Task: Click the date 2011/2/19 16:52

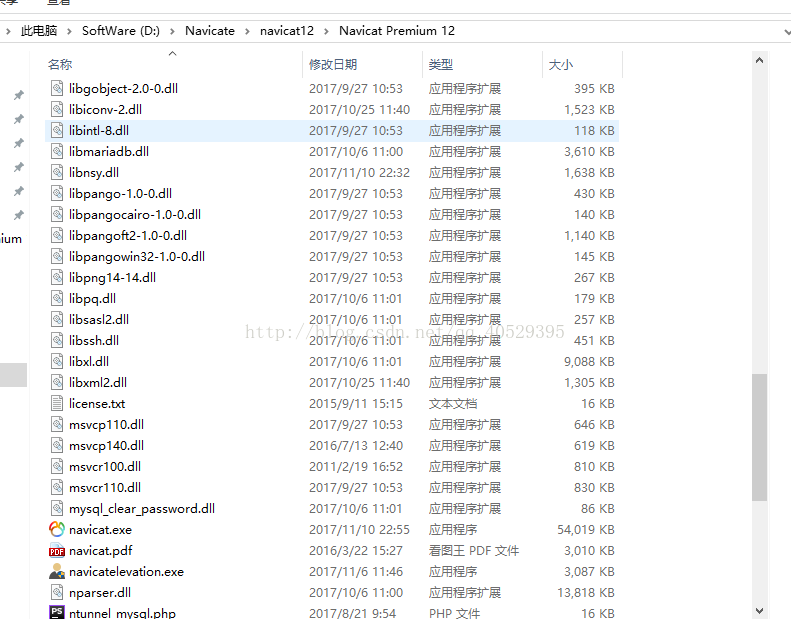Action: click(x=356, y=466)
